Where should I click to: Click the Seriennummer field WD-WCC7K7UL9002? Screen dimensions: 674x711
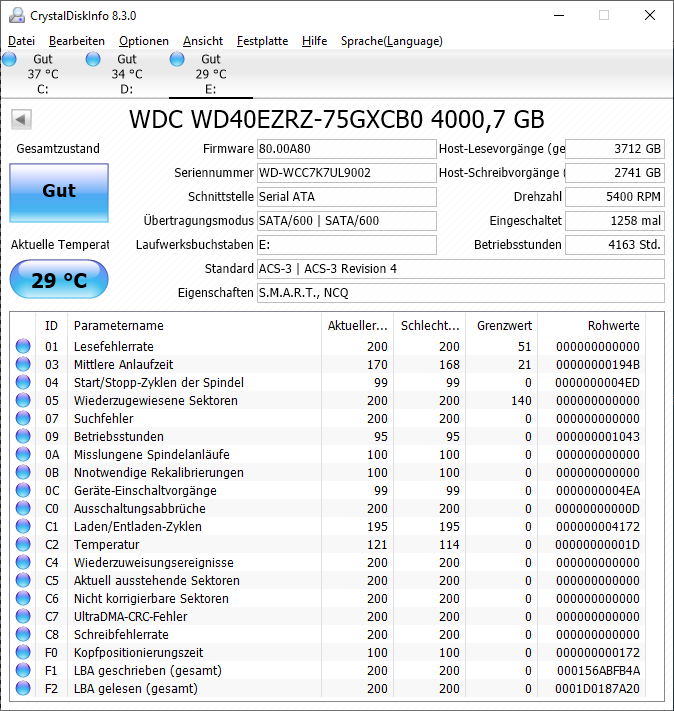coord(347,173)
